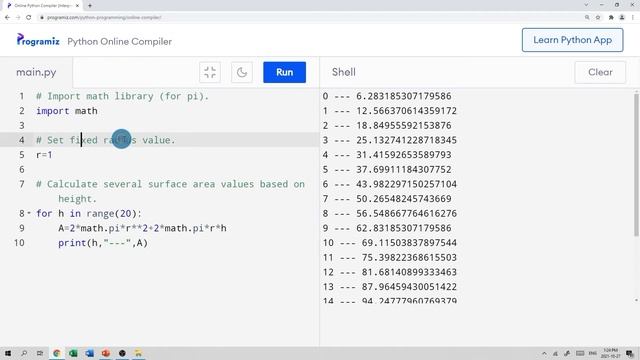
Task: Bookmark this page with the star icon
Action: [x=598, y=18]
